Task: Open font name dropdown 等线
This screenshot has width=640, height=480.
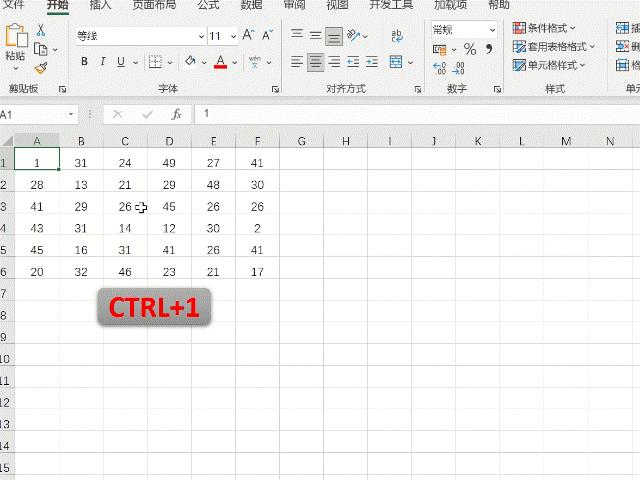Action: pyautogui.click(x=201, y=36)
